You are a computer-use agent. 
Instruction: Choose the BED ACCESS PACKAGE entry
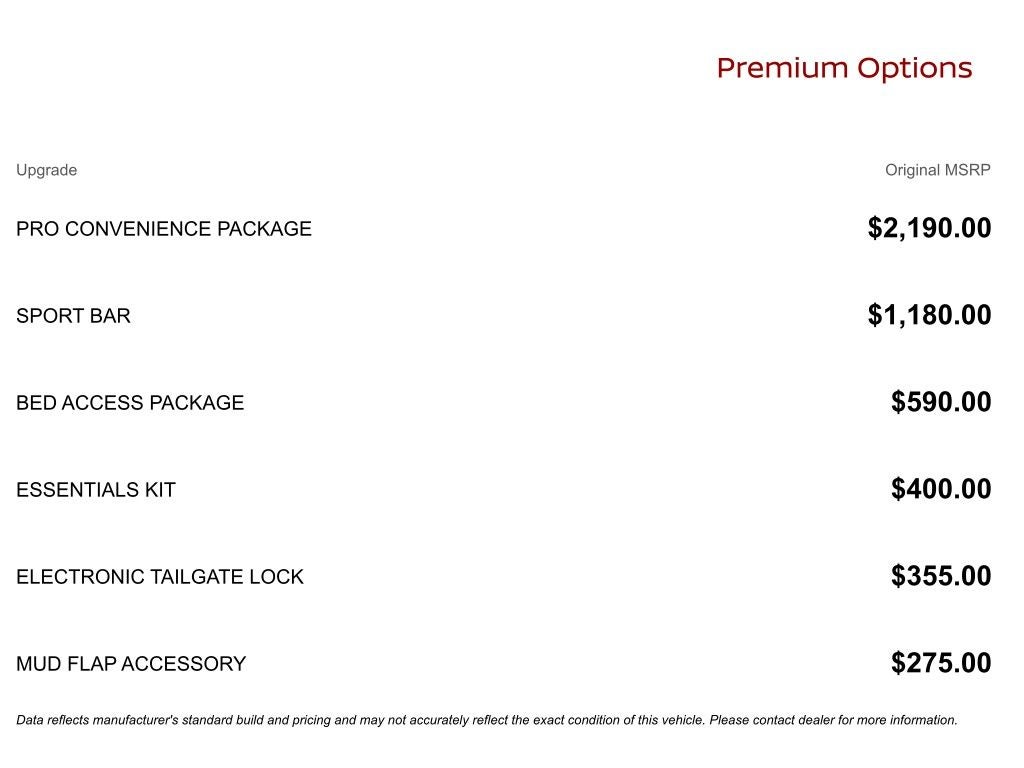coord(130,403)
